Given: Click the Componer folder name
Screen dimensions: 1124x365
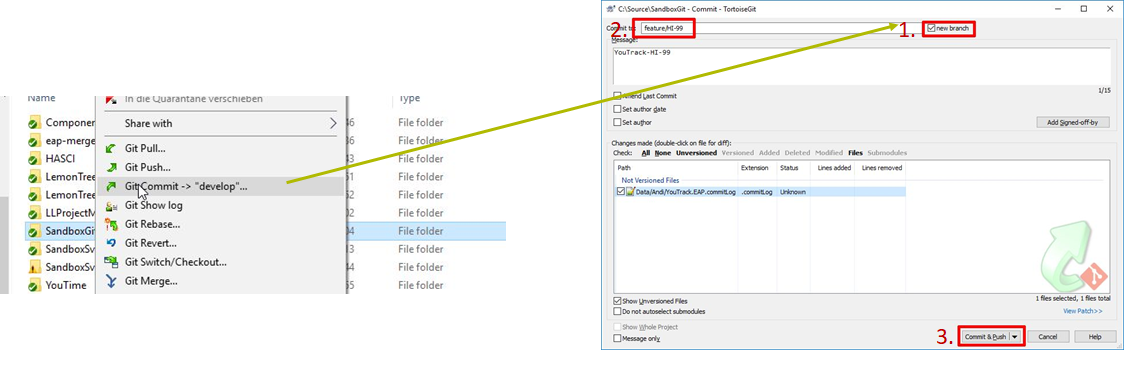Looking at the screenshot, I should (70, 123).
